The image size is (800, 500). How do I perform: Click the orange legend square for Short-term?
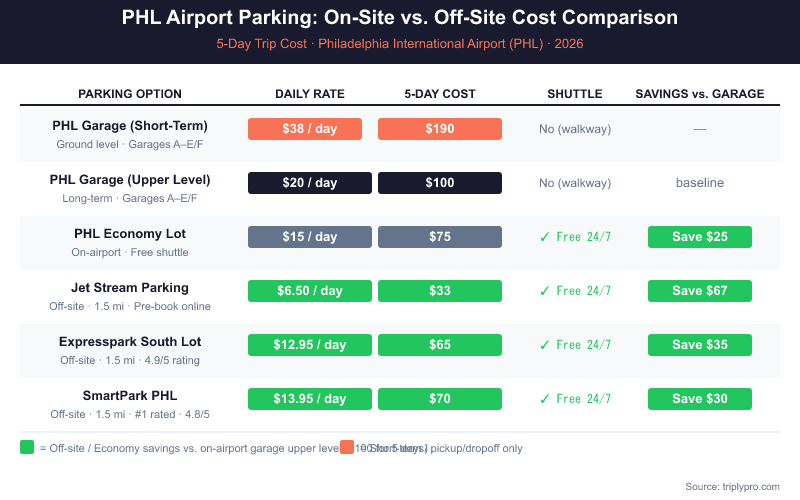(347, 447)
